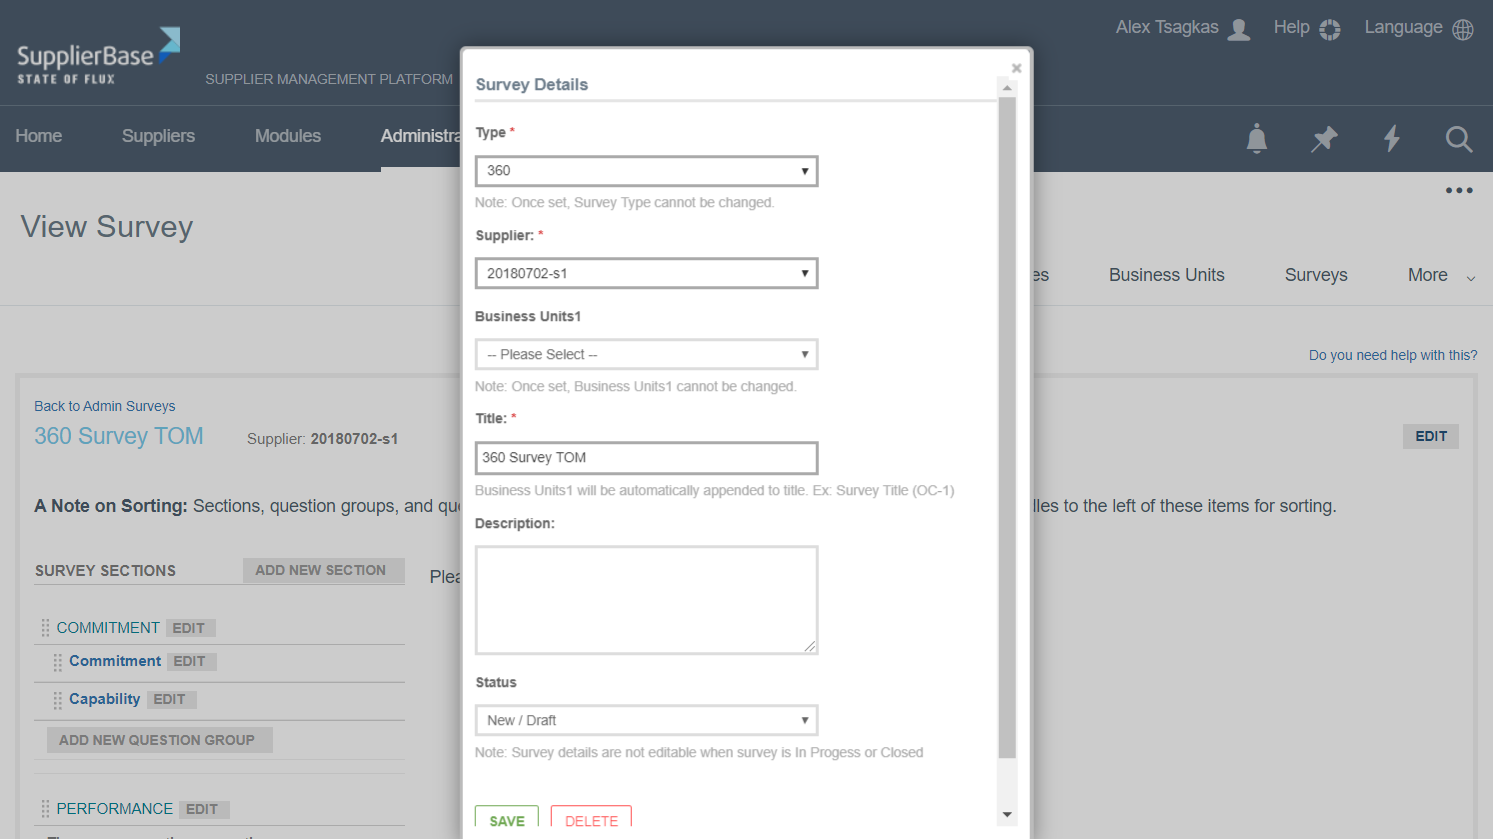Select the Surveys tab
1493x839 pixels.
click(x=1315, y=275)
